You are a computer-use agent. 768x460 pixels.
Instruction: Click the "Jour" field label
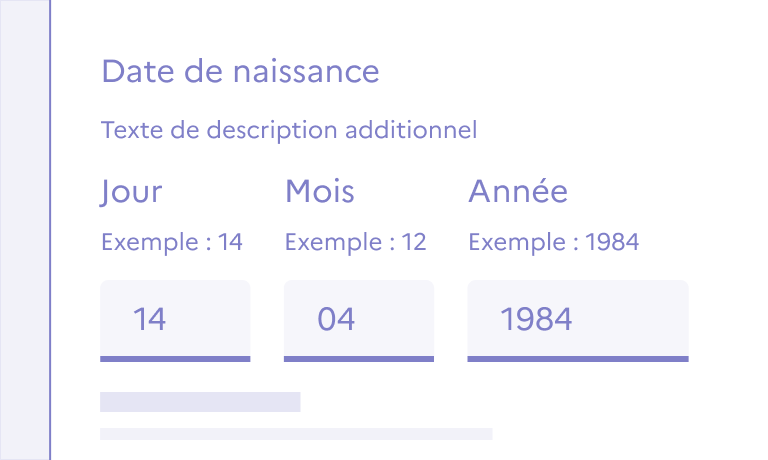coord(131,191)
